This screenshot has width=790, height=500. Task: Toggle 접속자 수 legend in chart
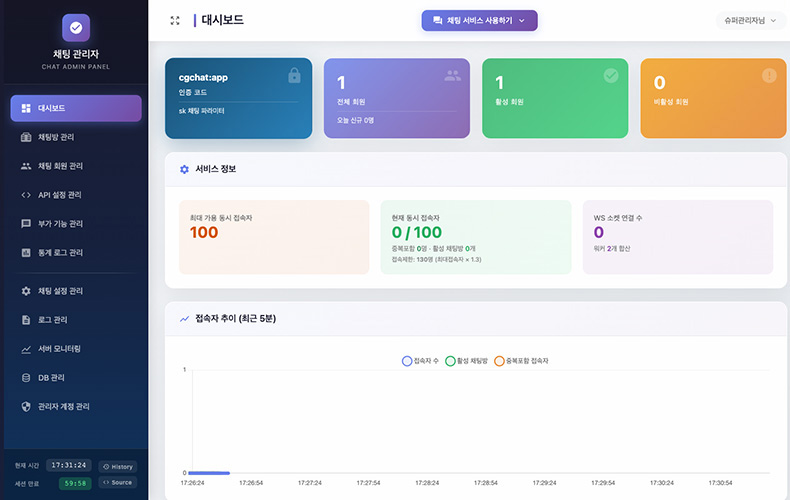[x=420, y=361]
